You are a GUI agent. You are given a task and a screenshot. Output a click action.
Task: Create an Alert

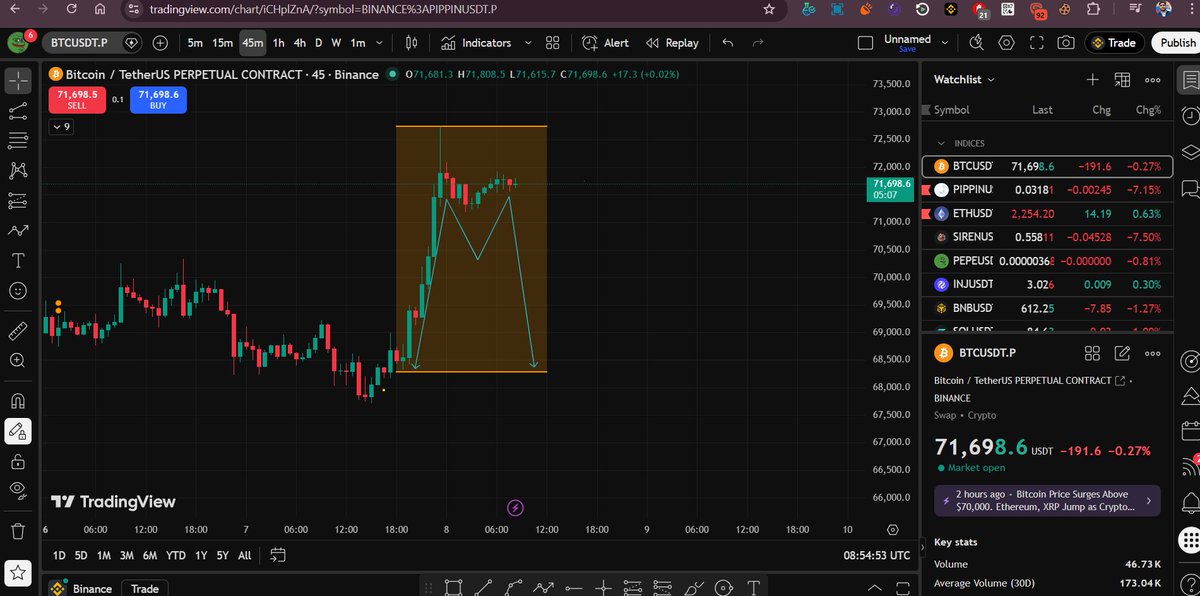coord(606,43)
